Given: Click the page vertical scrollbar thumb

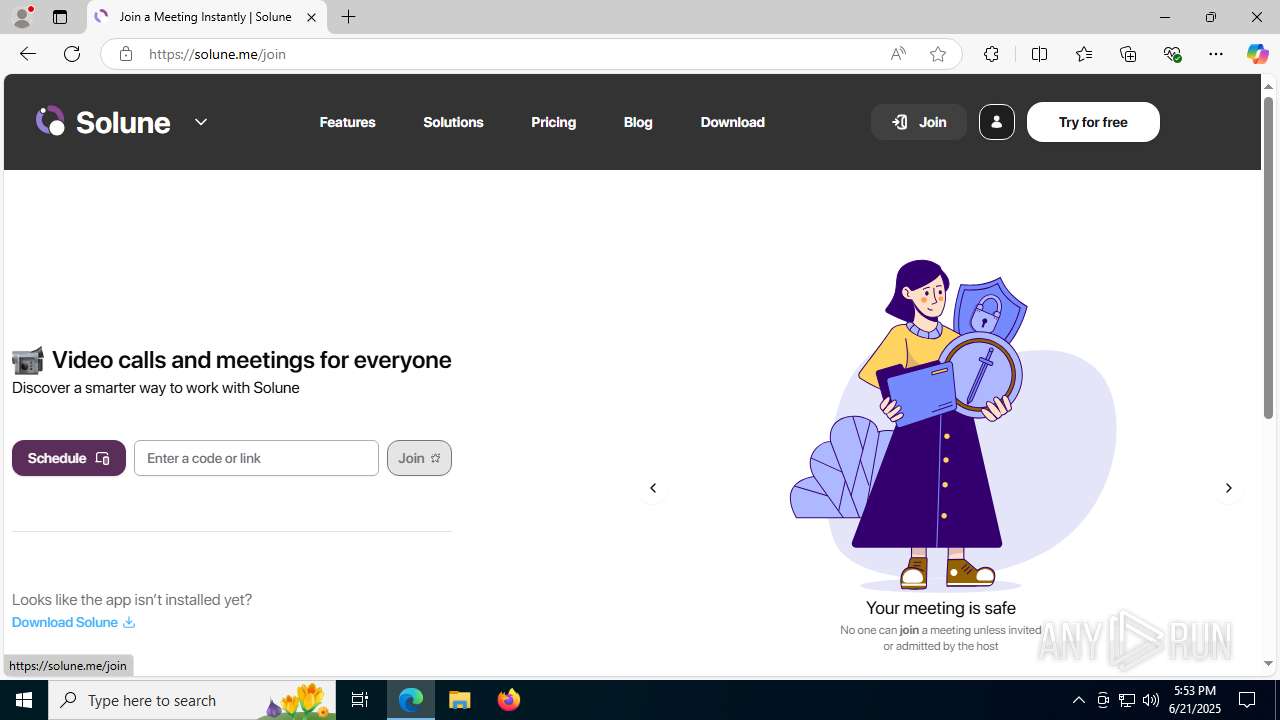Looking at the screenshot, I should (1268, 258).
